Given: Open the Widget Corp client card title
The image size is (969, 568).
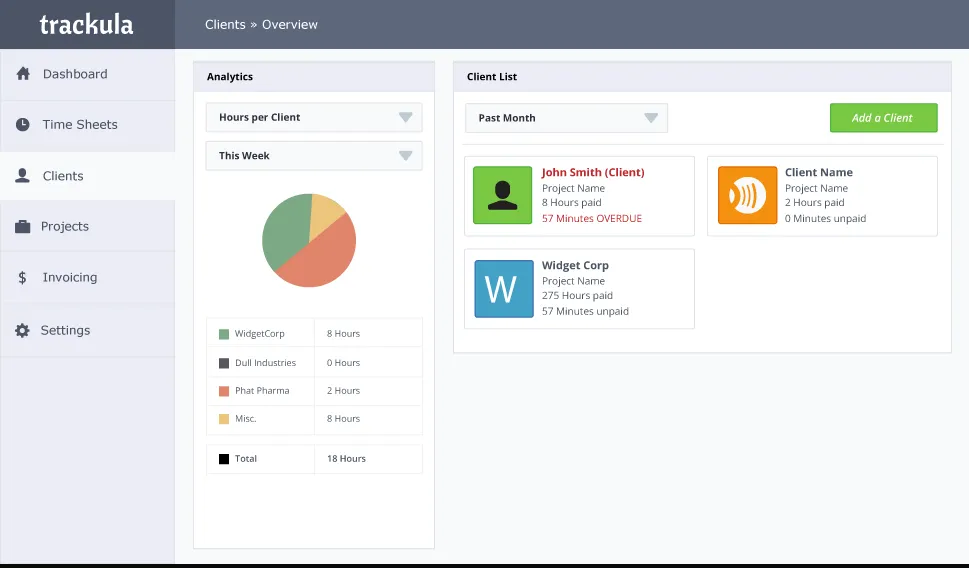Looking at the screenshot, I should coord(575,265).
